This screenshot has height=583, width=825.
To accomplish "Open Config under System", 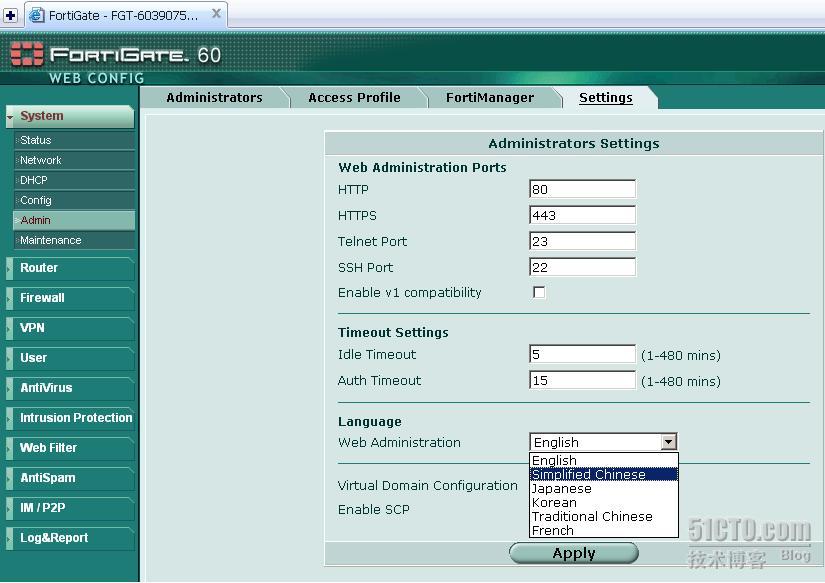I will click(x=74, y=200).
